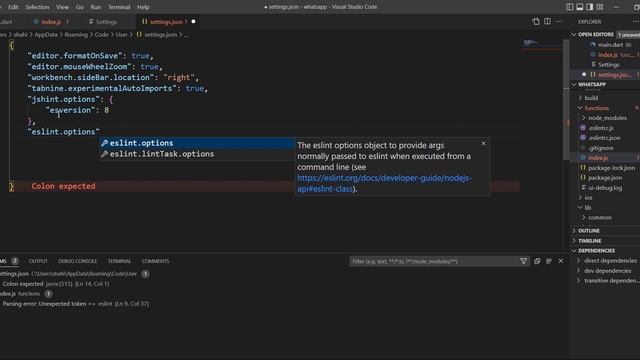640x360 pixels.
Task: Select eslint.lintTask.options suggestion
Action: (x=197, y=154)
